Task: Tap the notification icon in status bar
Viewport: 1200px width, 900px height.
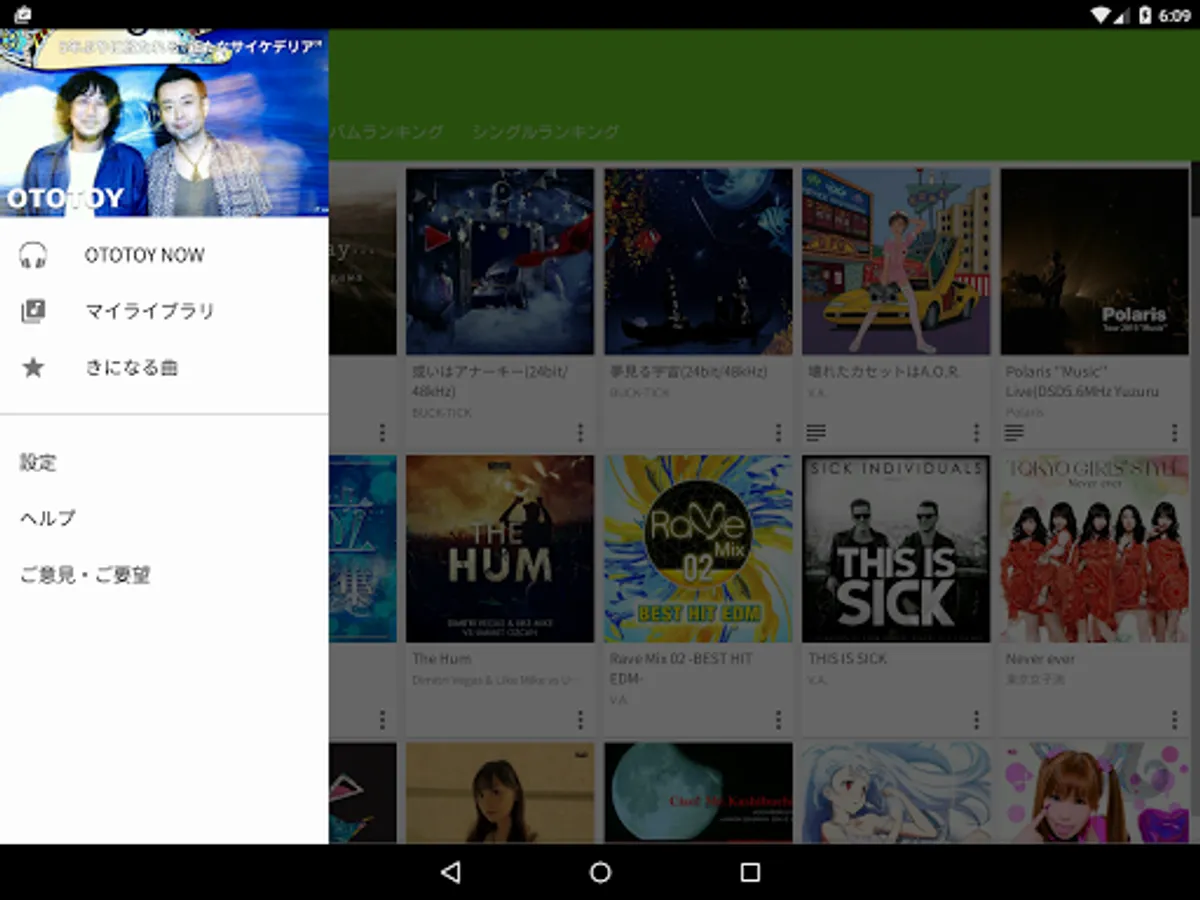Action: pos(22,14)
